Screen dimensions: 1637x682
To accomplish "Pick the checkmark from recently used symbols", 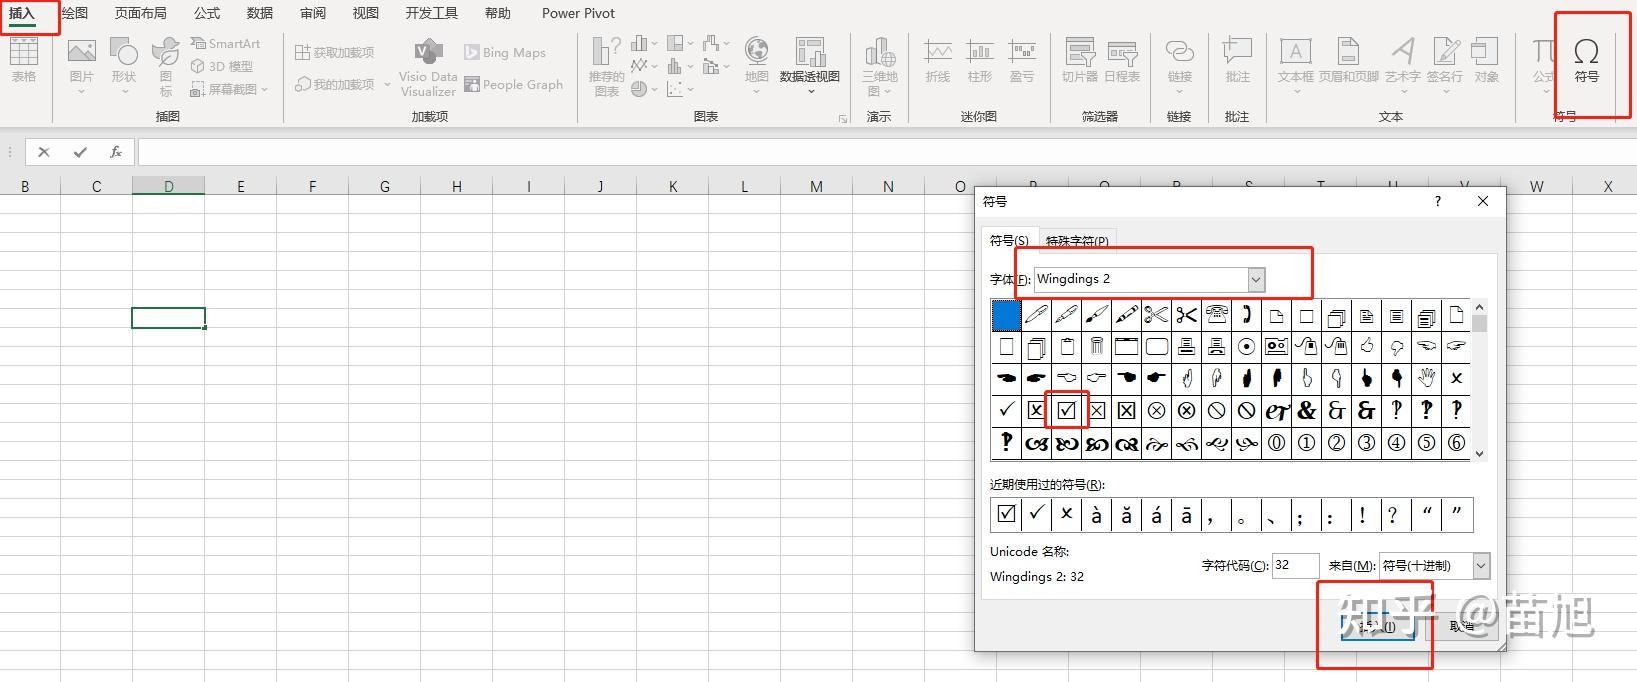I will click(1036, 514).
